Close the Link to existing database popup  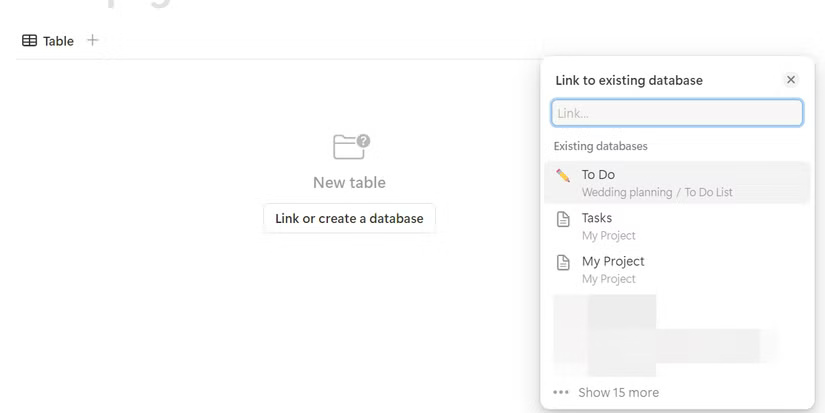point(791,80)
